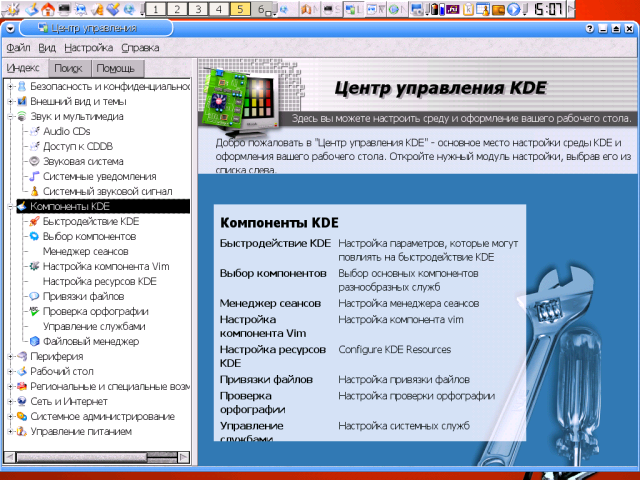Expand the Рабочий стол tree node
This screenshot has width=640, height=480.
click(x=10, y=371)
